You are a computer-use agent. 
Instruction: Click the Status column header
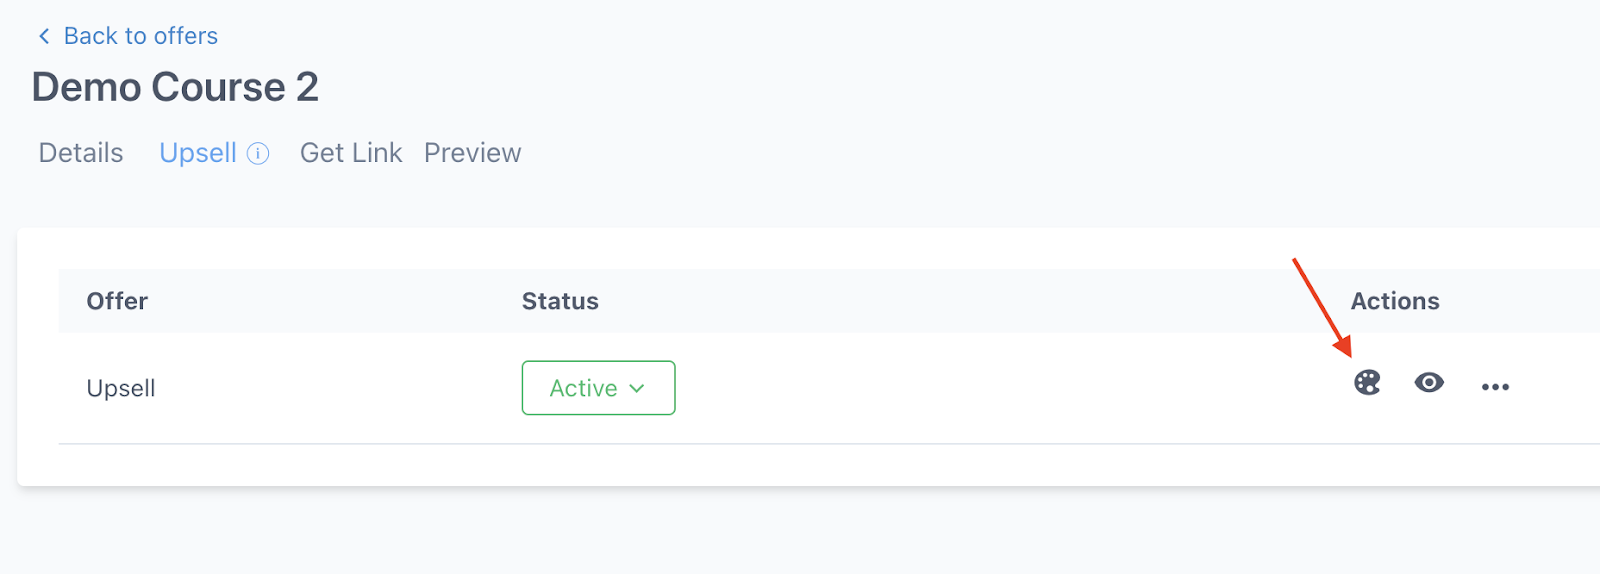[x=560, y=301]
